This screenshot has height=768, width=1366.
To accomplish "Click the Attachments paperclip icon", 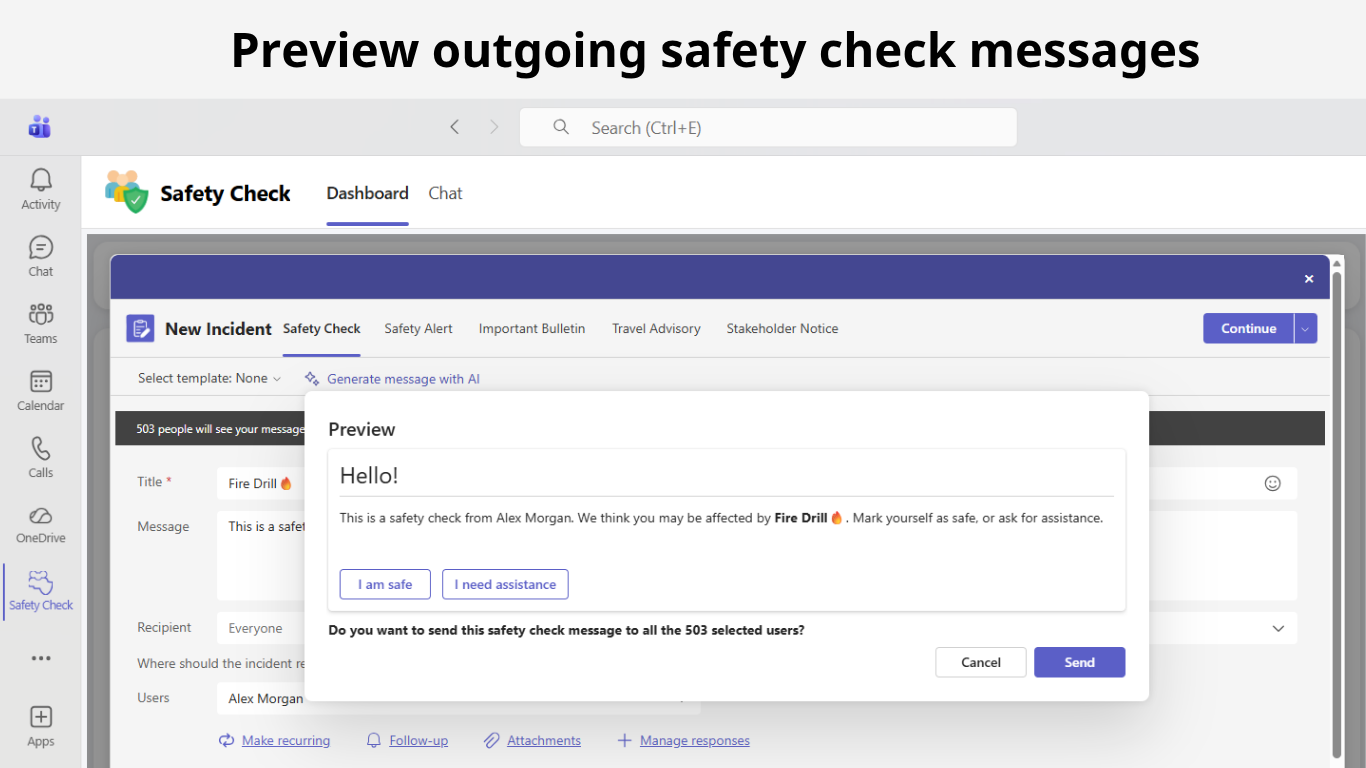I will point(492,740).
